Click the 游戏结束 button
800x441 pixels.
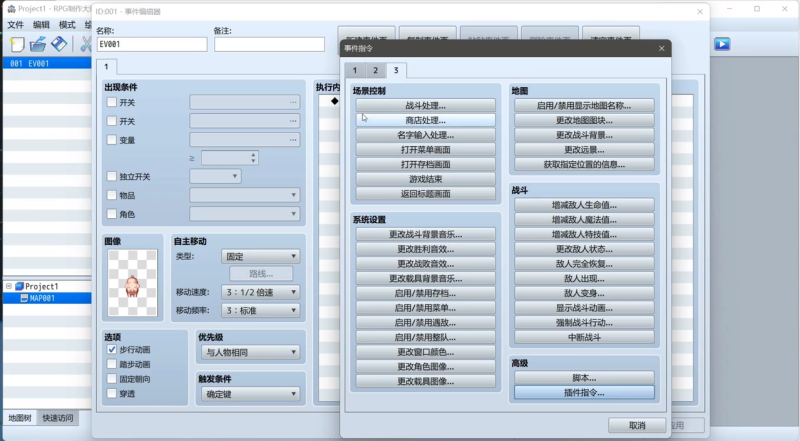[426, 179]
